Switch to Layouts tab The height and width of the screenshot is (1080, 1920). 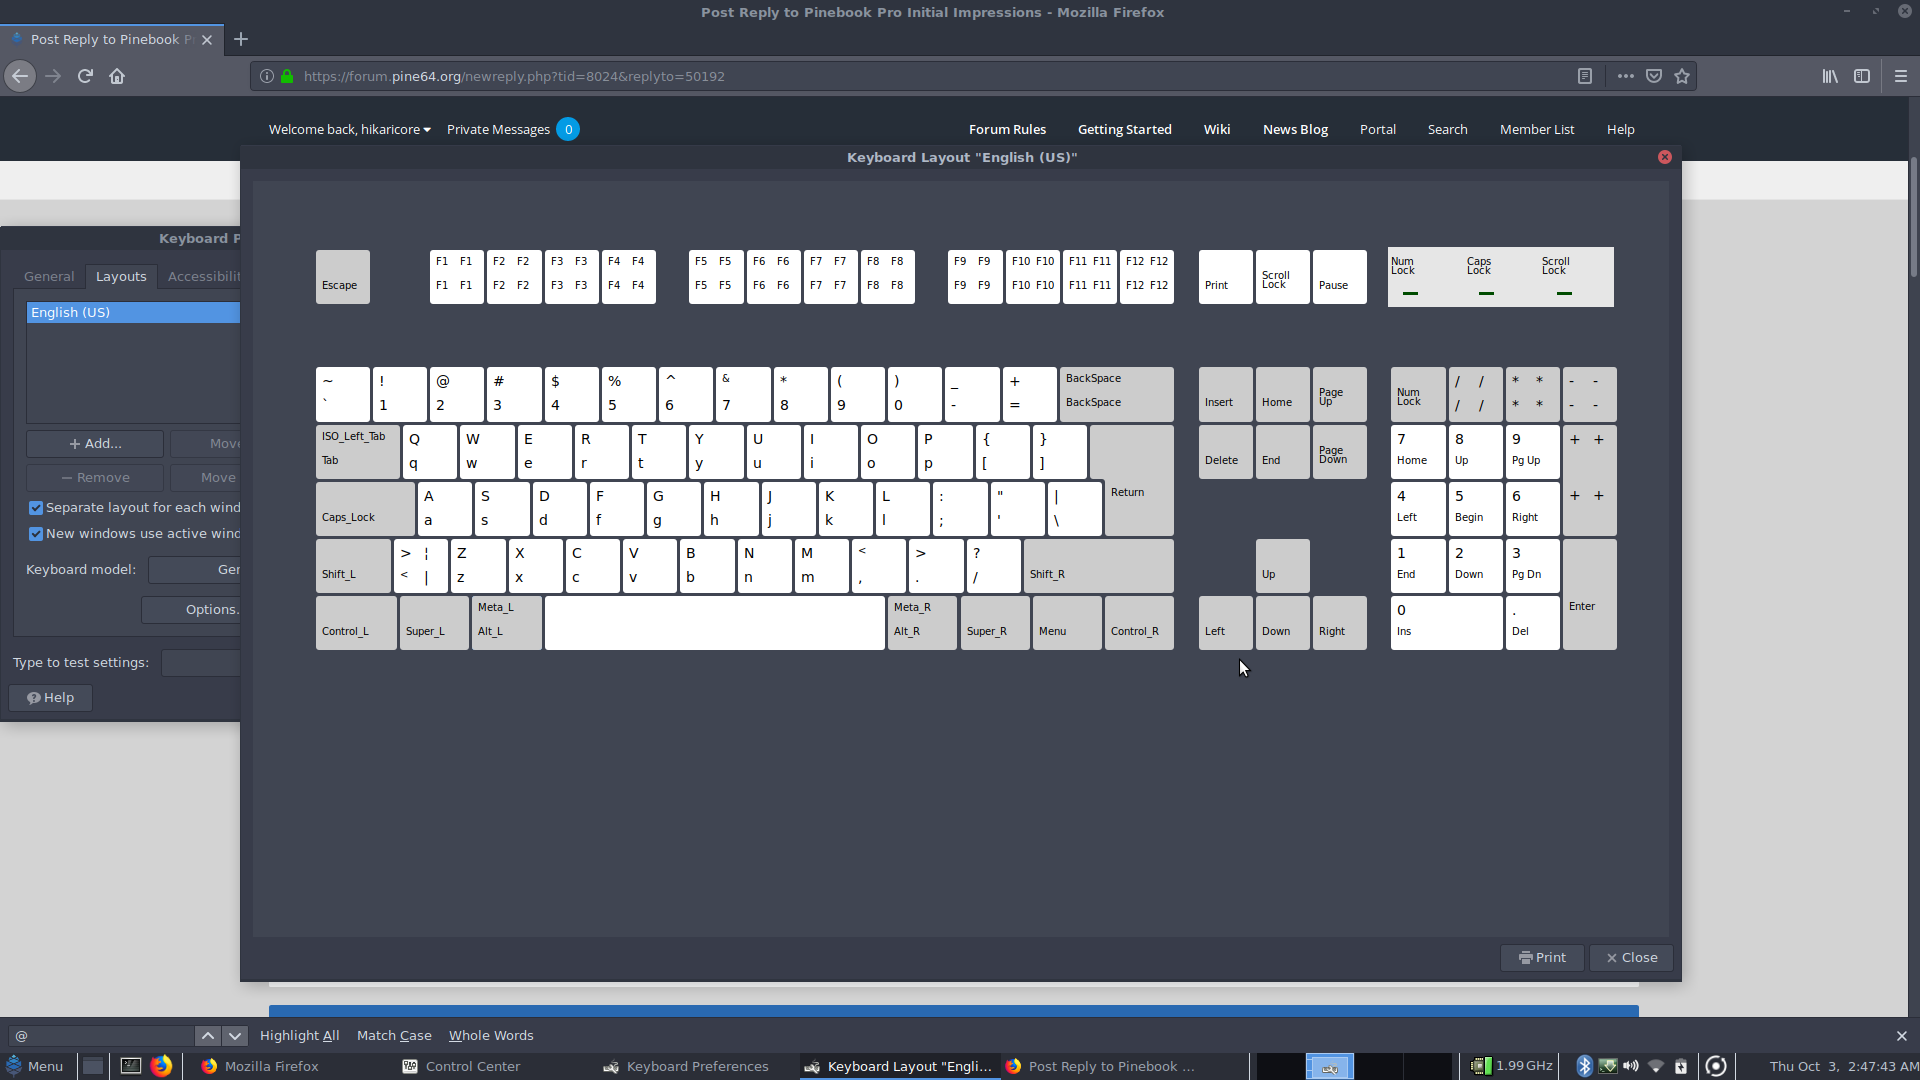pyautogui.click(x=121, y=277)
